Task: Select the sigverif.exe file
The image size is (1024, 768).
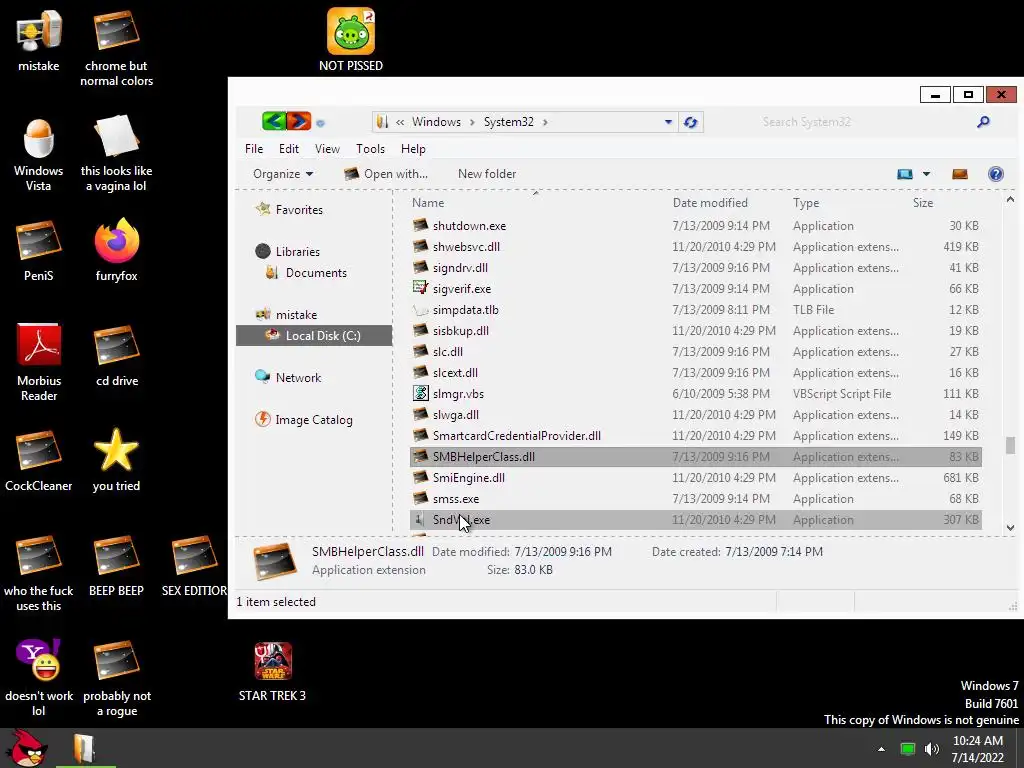Action: tap(696, 289)
